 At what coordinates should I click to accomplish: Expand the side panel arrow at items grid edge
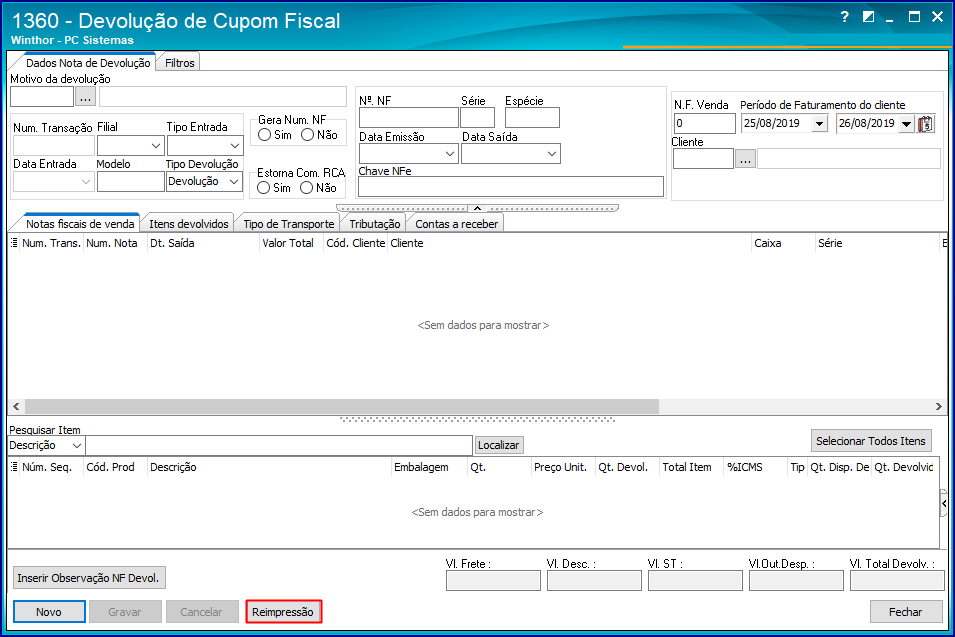943,503
